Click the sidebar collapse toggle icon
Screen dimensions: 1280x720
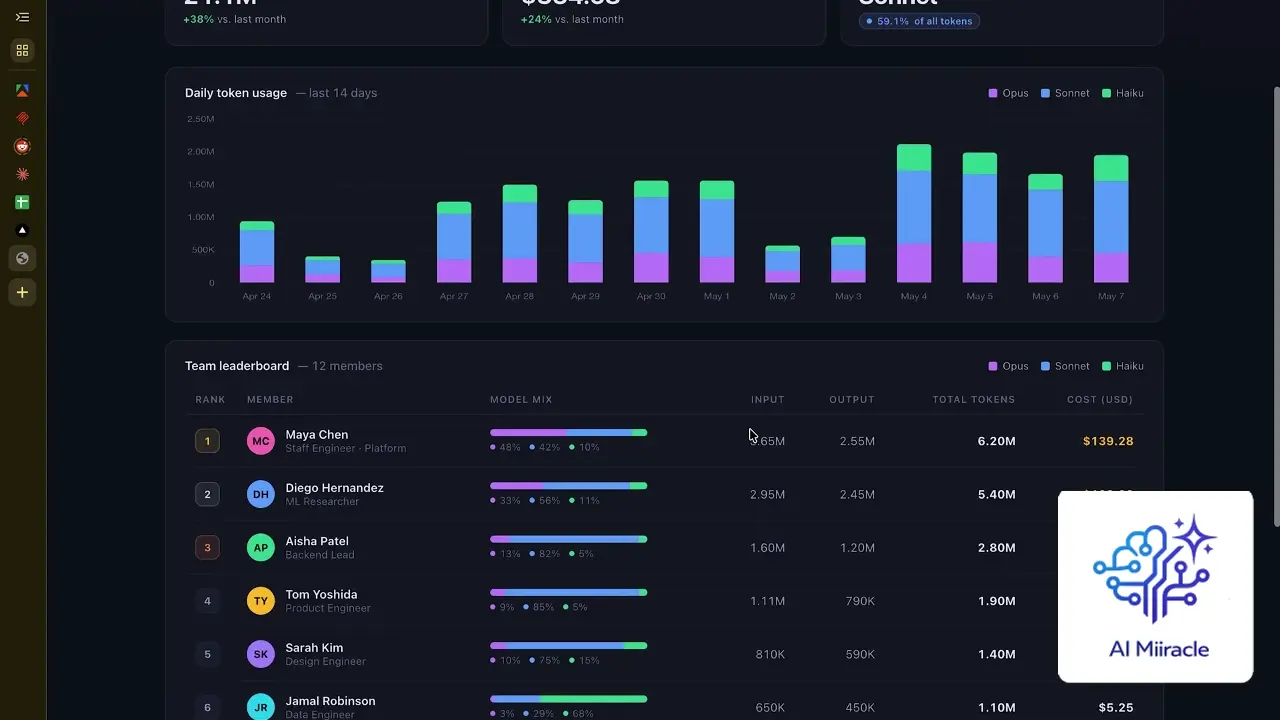pyautogui.click(x=22, y=17)
